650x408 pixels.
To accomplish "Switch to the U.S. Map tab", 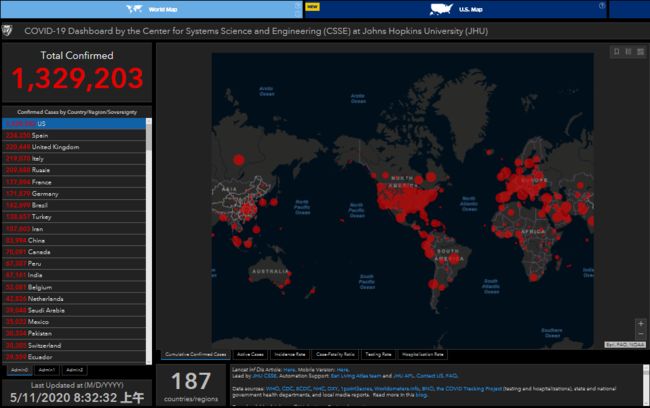I will pos(456,9).
